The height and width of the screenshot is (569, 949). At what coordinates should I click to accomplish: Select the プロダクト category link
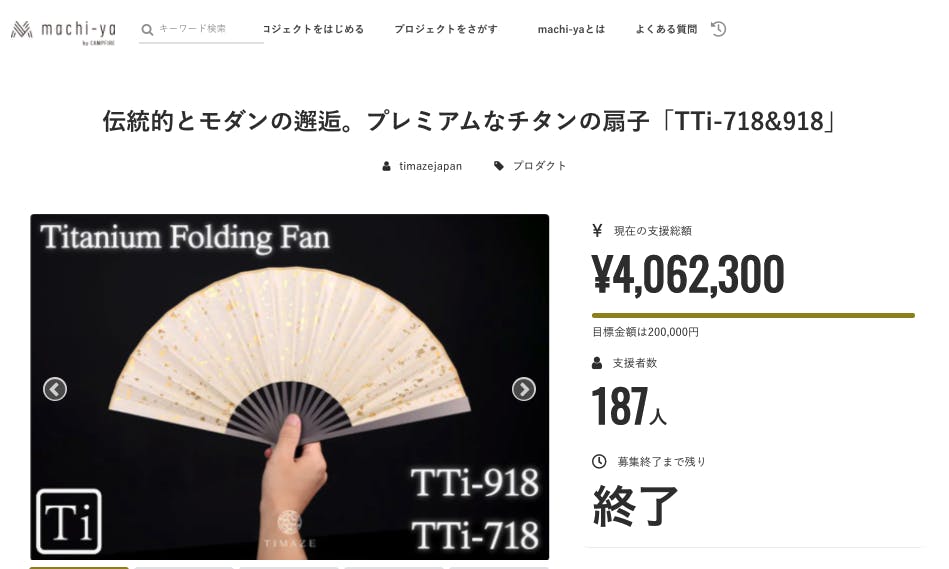[539, 166]
